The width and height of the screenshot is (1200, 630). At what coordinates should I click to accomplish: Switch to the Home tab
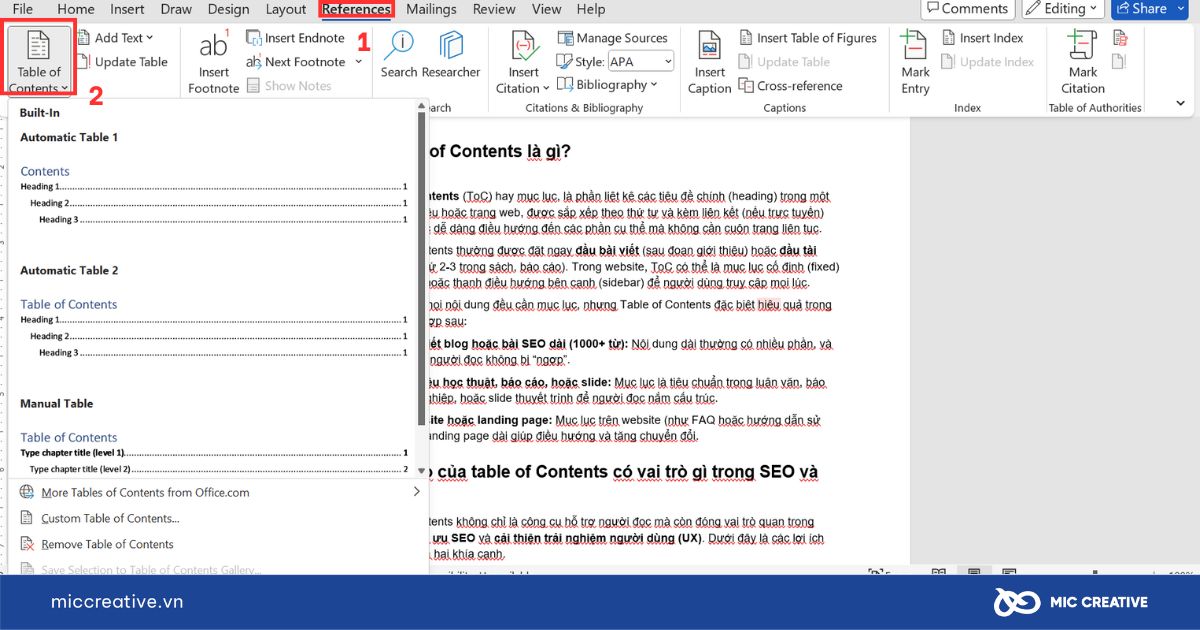click(x=76, y=9)
